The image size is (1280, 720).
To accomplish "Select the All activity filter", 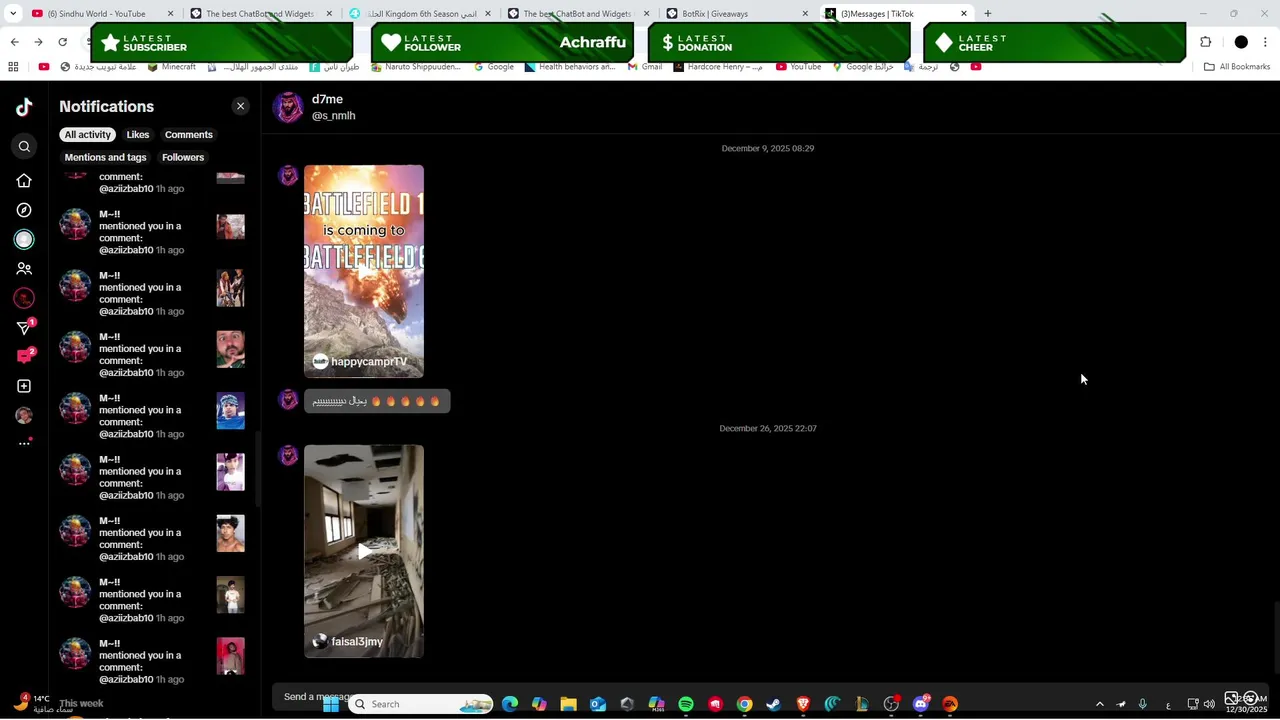I will click(x=88, y=135).
